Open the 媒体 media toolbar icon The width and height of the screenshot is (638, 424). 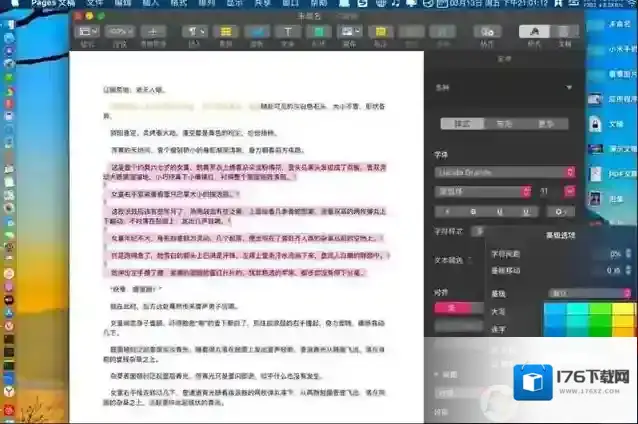coord(350,32)
